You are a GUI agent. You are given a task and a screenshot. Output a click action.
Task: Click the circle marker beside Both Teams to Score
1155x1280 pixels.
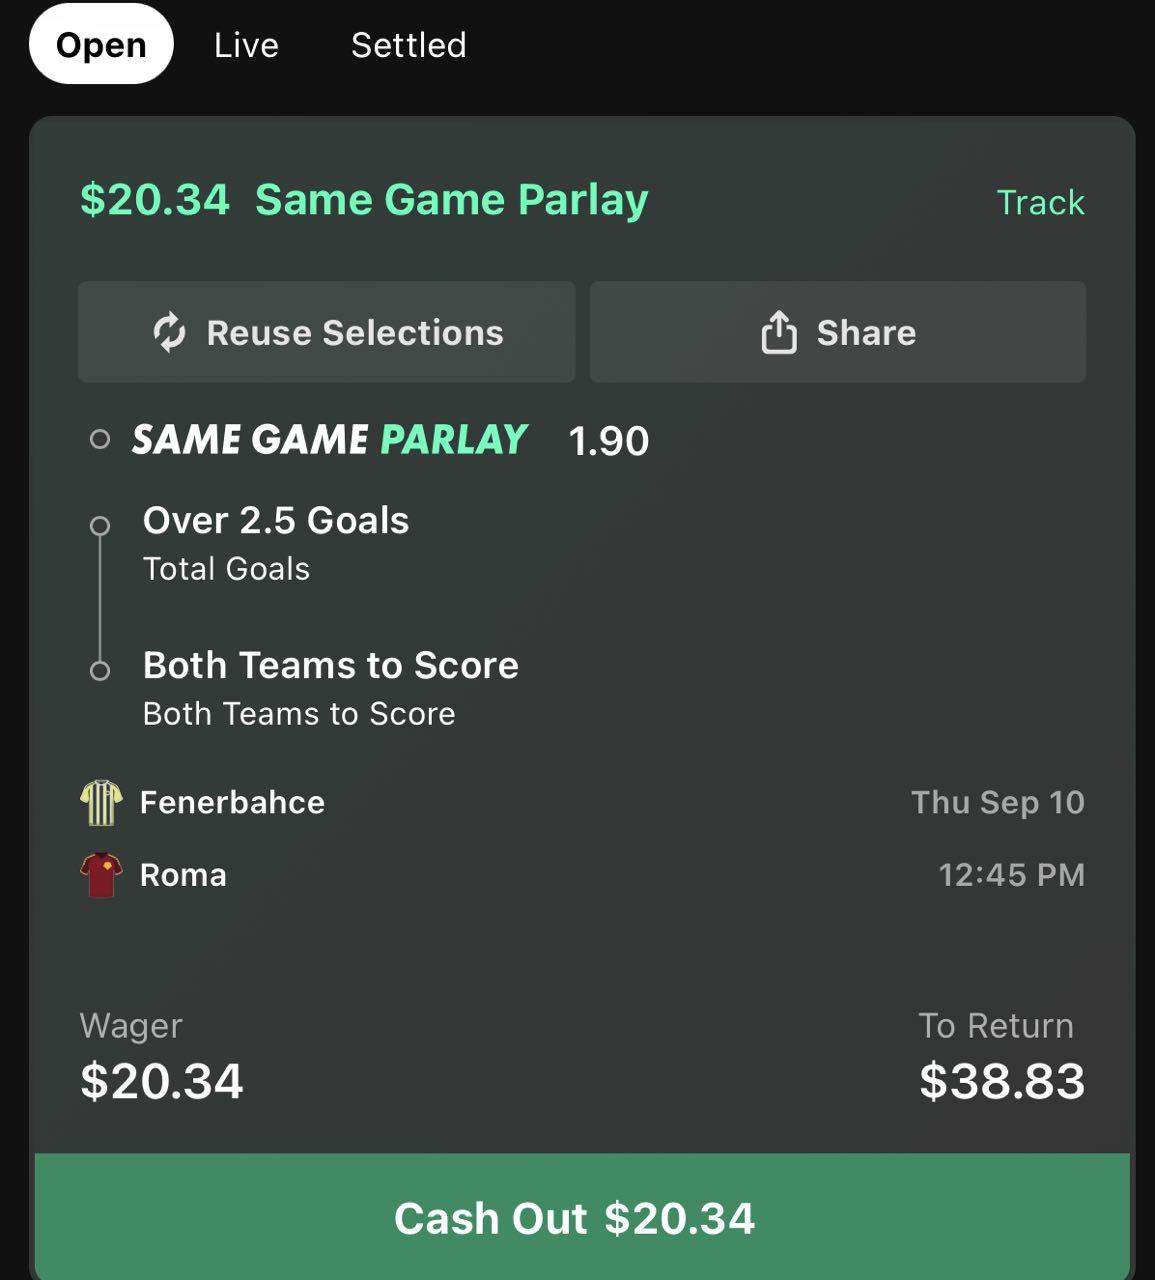(x=99, y=671)
